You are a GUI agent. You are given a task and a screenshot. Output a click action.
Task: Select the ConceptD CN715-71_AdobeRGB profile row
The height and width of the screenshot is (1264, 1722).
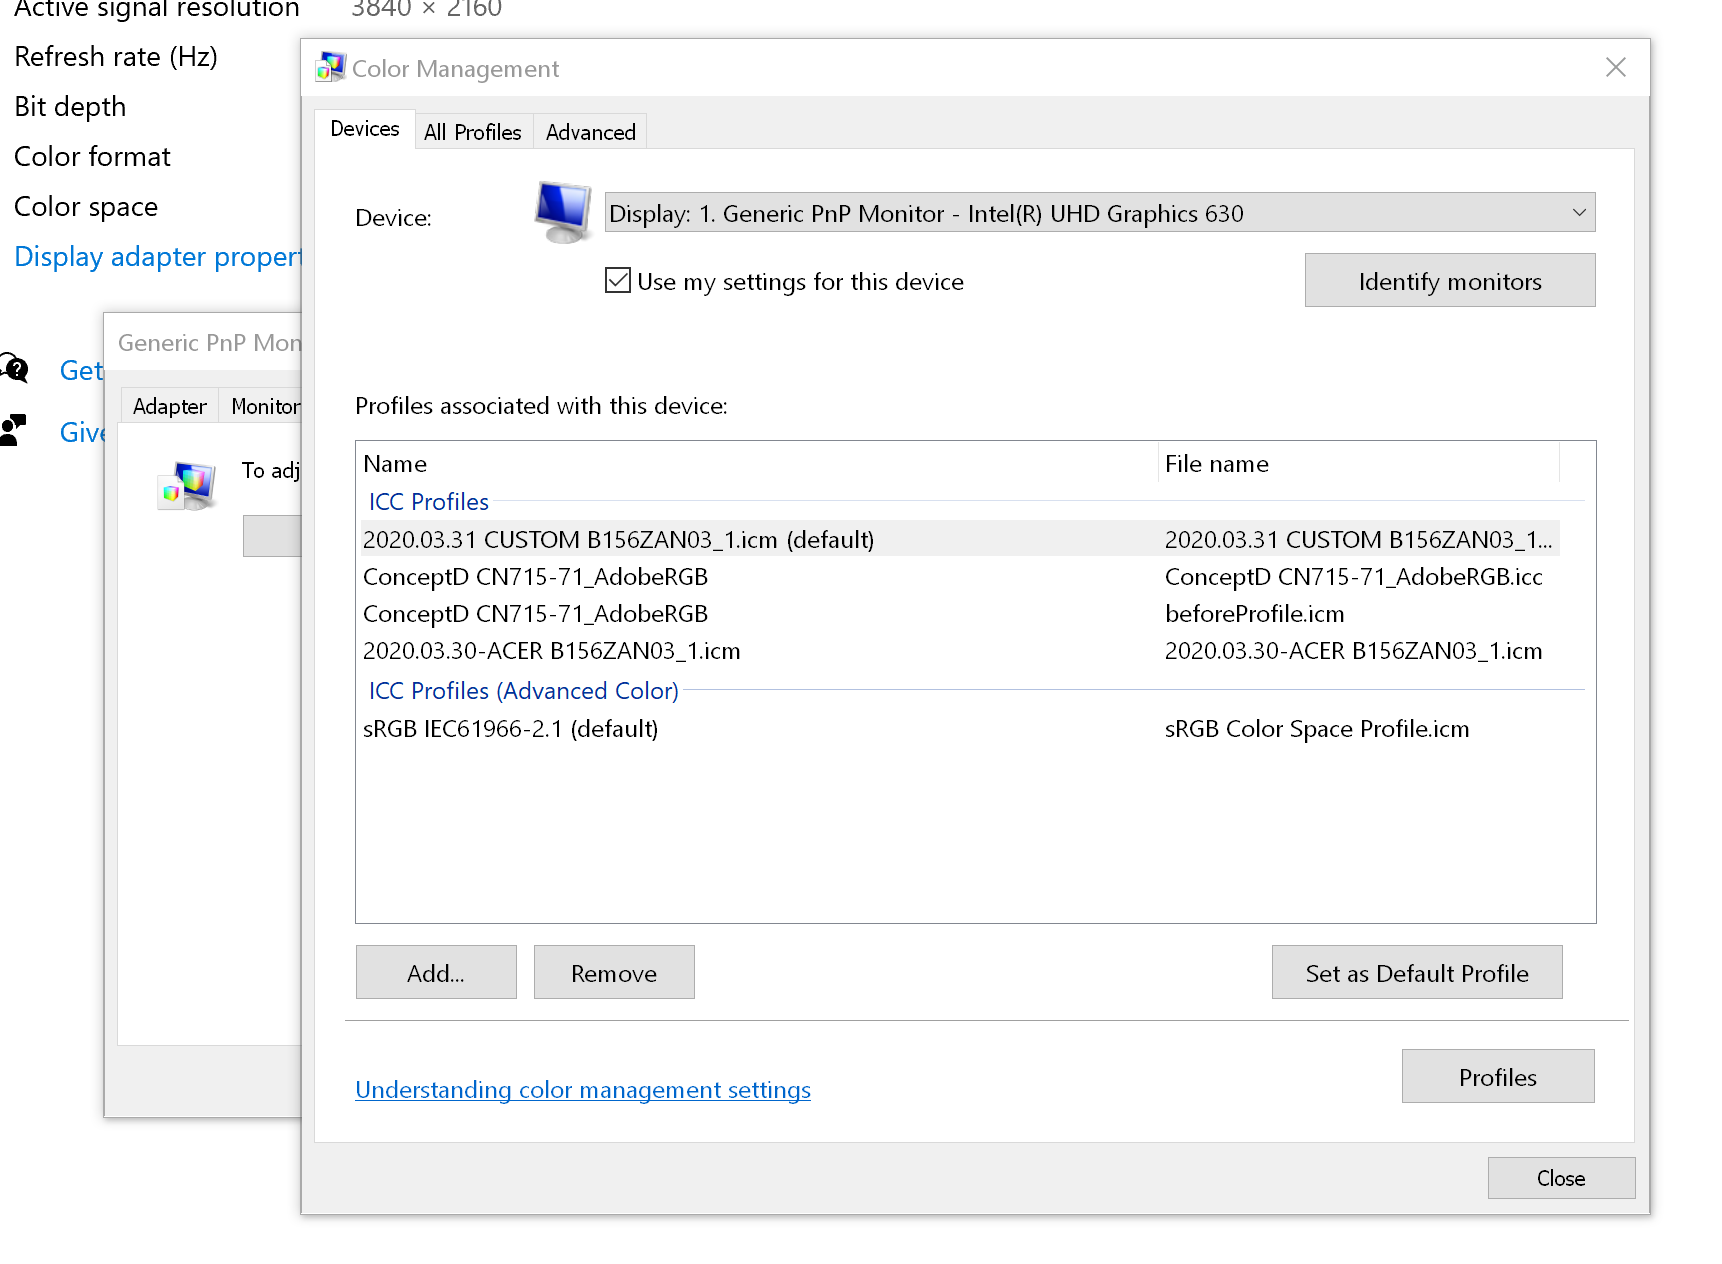pyautogui.click(x=536, y=577)
